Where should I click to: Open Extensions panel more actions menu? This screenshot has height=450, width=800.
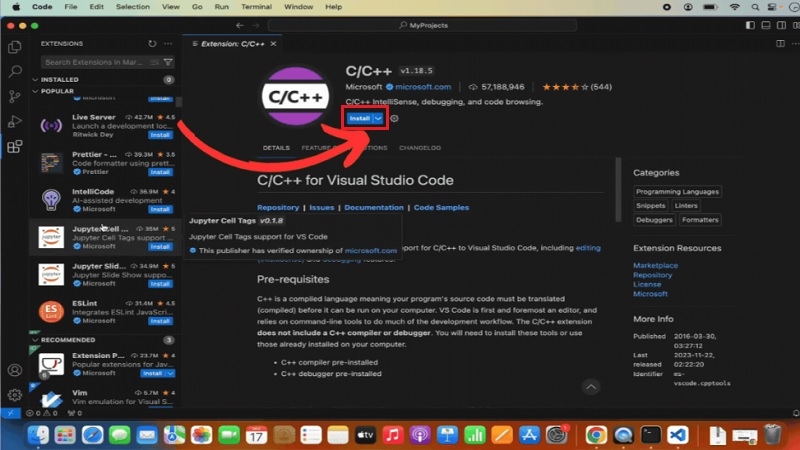[168, 44]
